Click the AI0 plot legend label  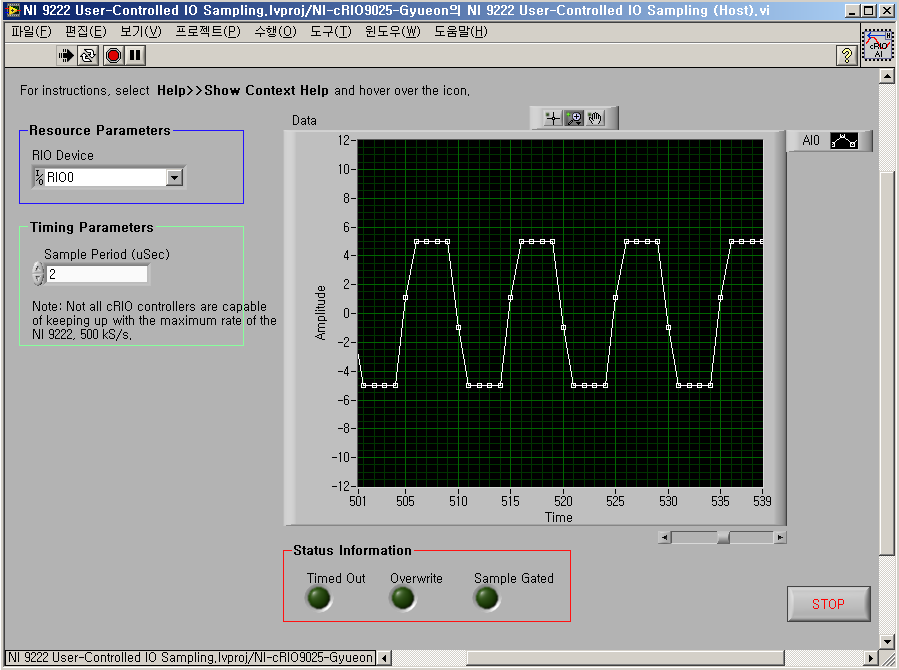(x=811, y=140)
